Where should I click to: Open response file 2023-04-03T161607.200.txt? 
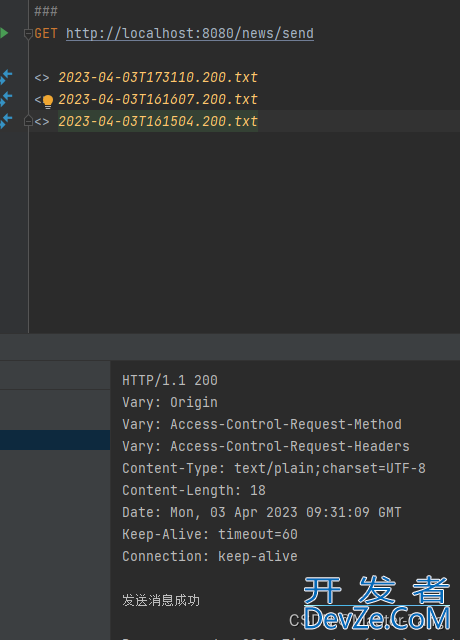point(158,100)
